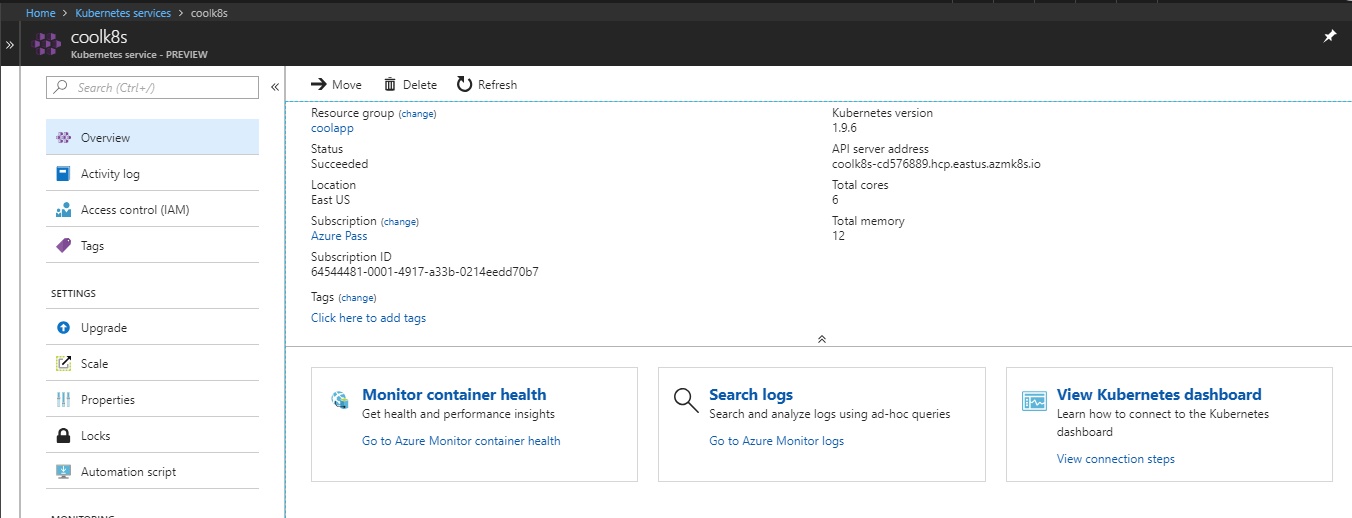The width and height of the screenshot is (1352, 518).
Task: Click the coolk8s Kubernetes service icon
Action: (47, 45)
